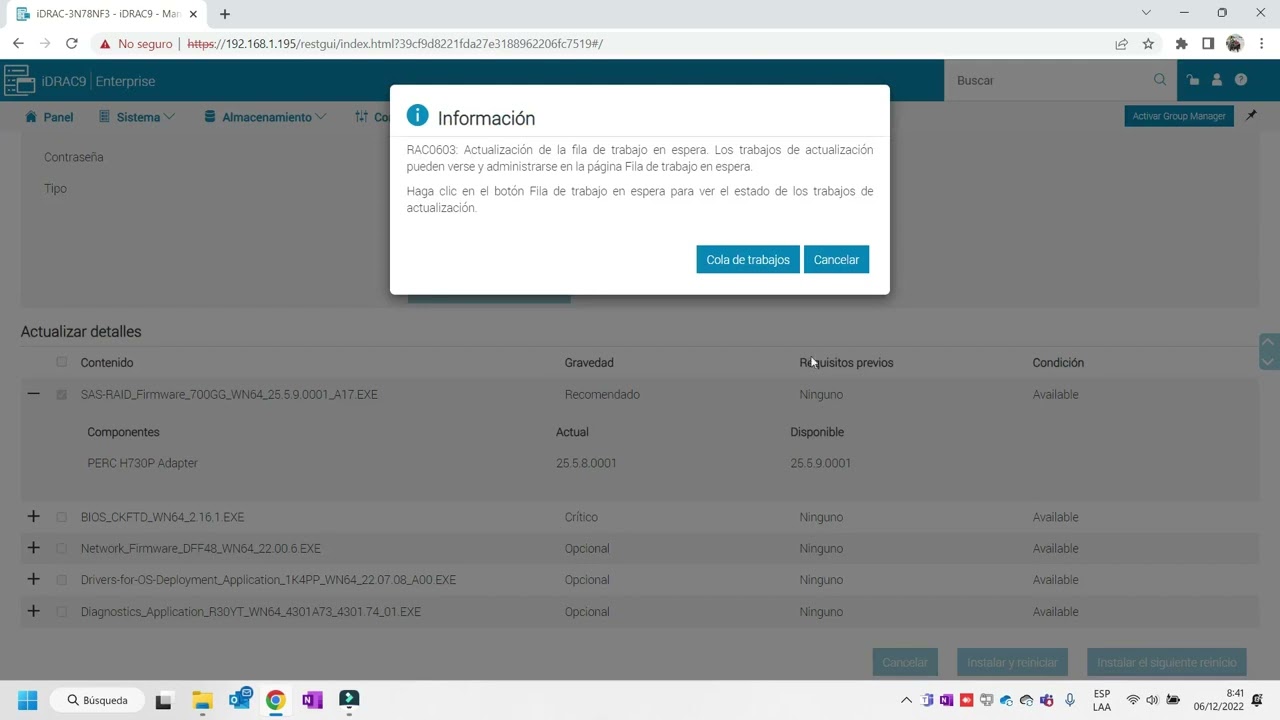Click Instalar el siguiente reinicio button
Screen dimensions: 1280x720
click(1166, 662)
